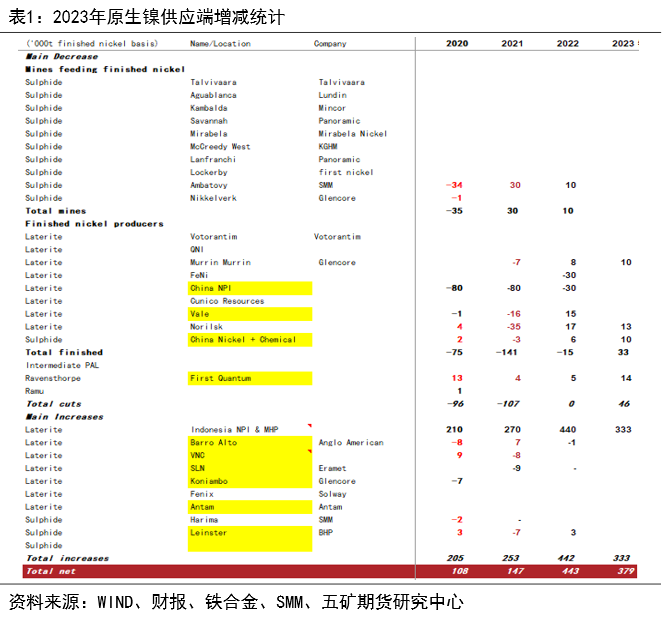Click the highlighted 'SLN' cell
This screenshot has height=626, width=665.
(250, 468)
